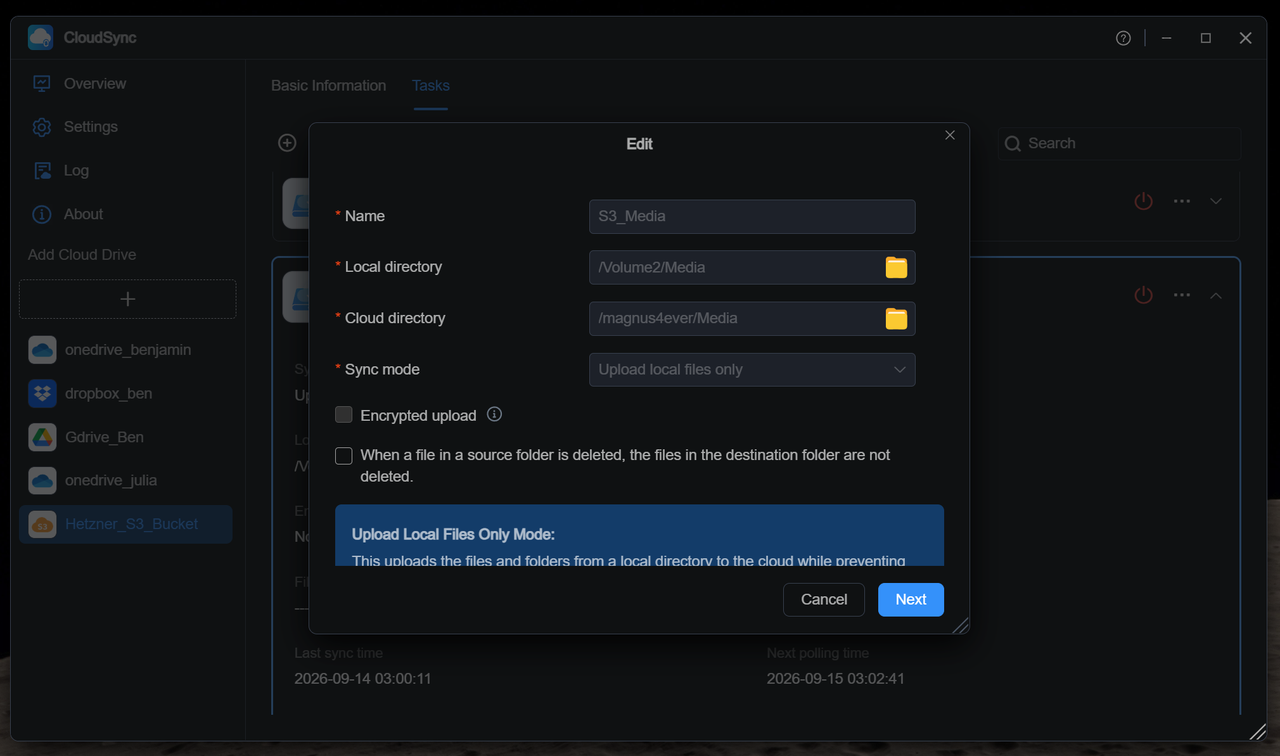Click the Next button

911,599
